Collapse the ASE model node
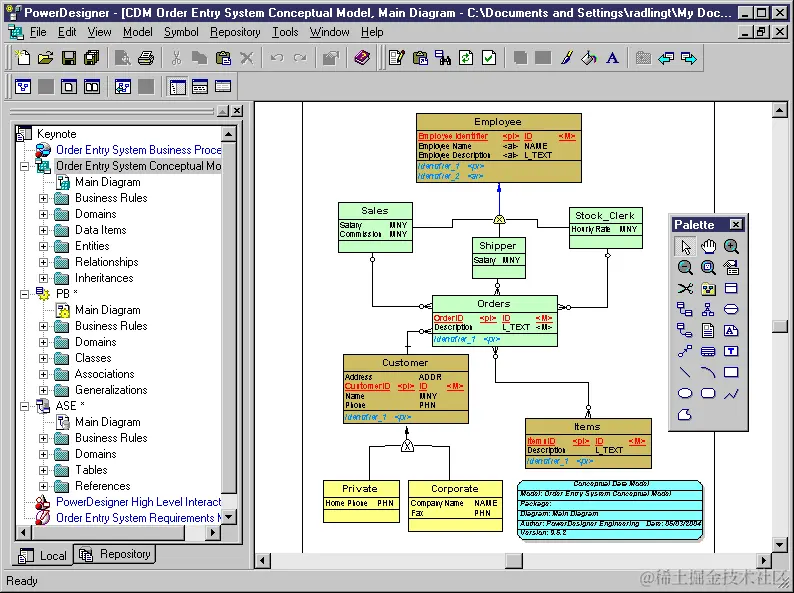Viewport: 794px width, 593px height. pyautogui.click(x=24, y=406)
